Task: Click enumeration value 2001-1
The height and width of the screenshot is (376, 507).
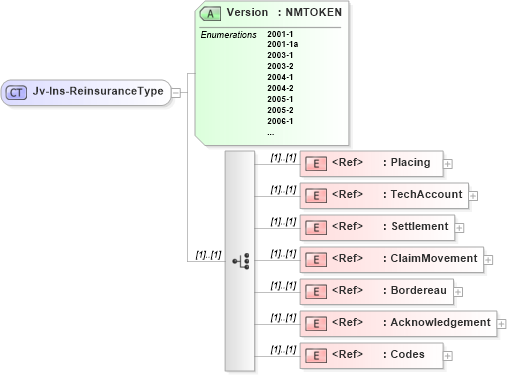Action: pyautogui.click(x=280, y=34)
